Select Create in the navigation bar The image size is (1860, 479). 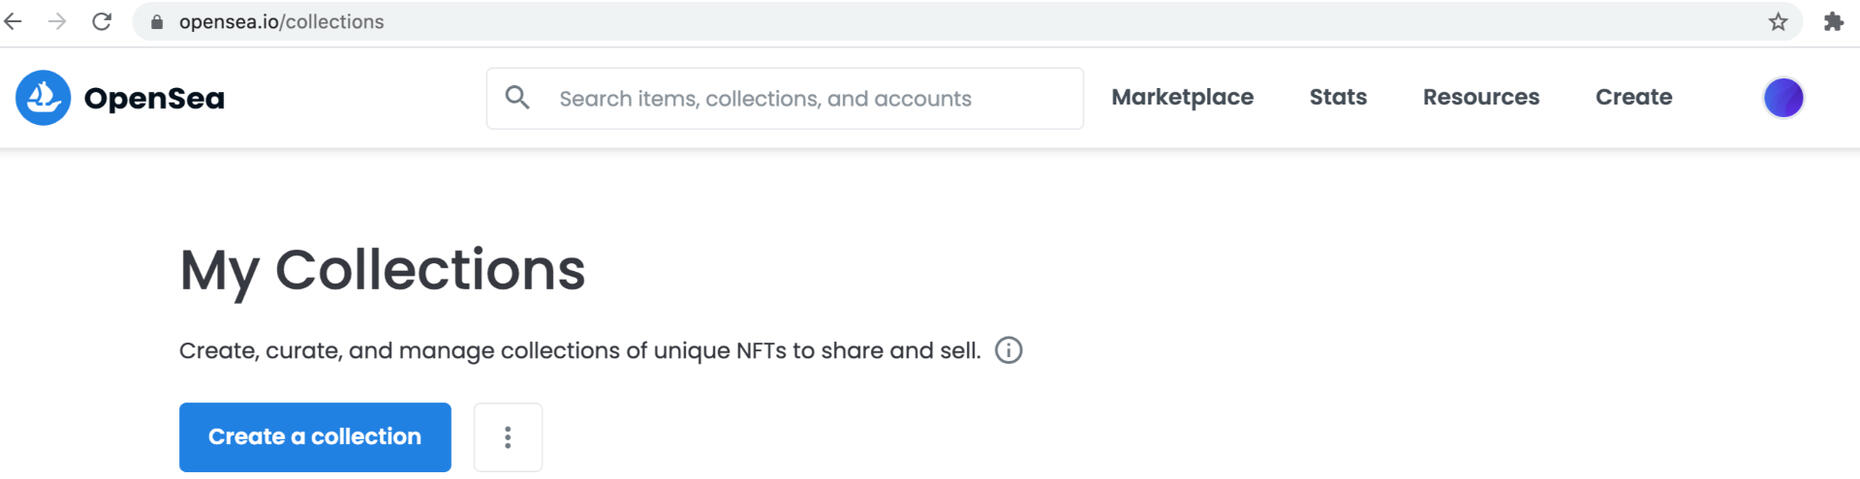[1634, 97]
